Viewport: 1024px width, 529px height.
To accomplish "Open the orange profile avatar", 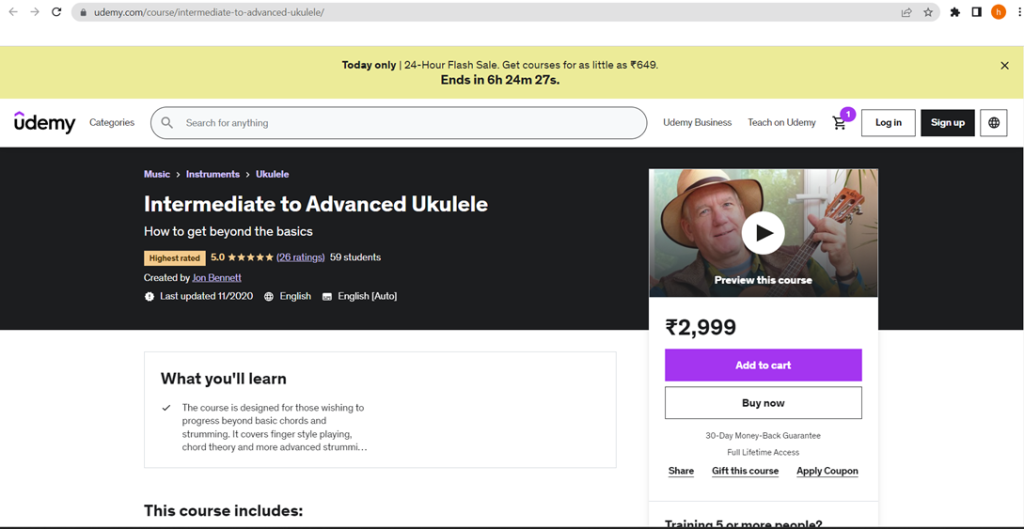I will pos(999,12).
